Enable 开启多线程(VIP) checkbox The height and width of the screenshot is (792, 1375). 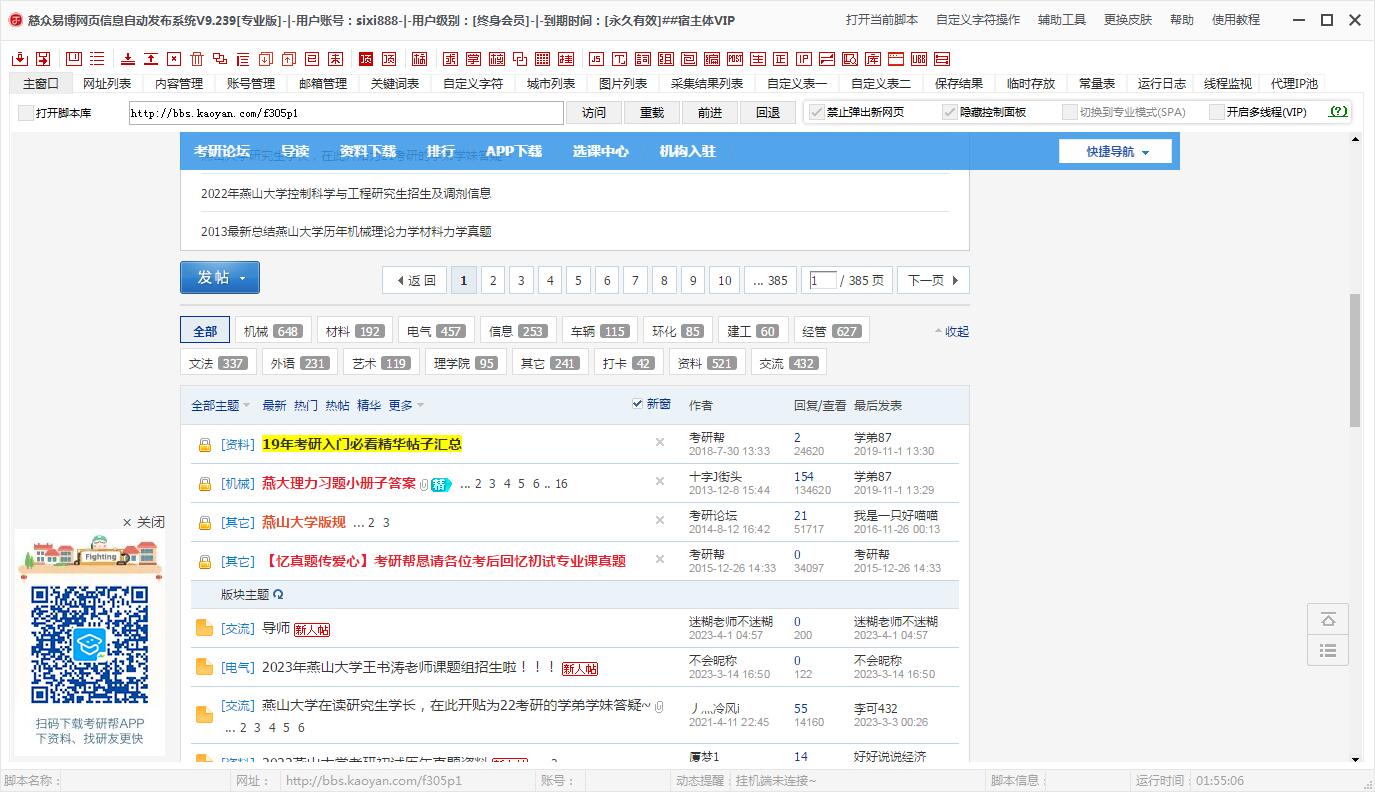click(x=1217, y=112)
